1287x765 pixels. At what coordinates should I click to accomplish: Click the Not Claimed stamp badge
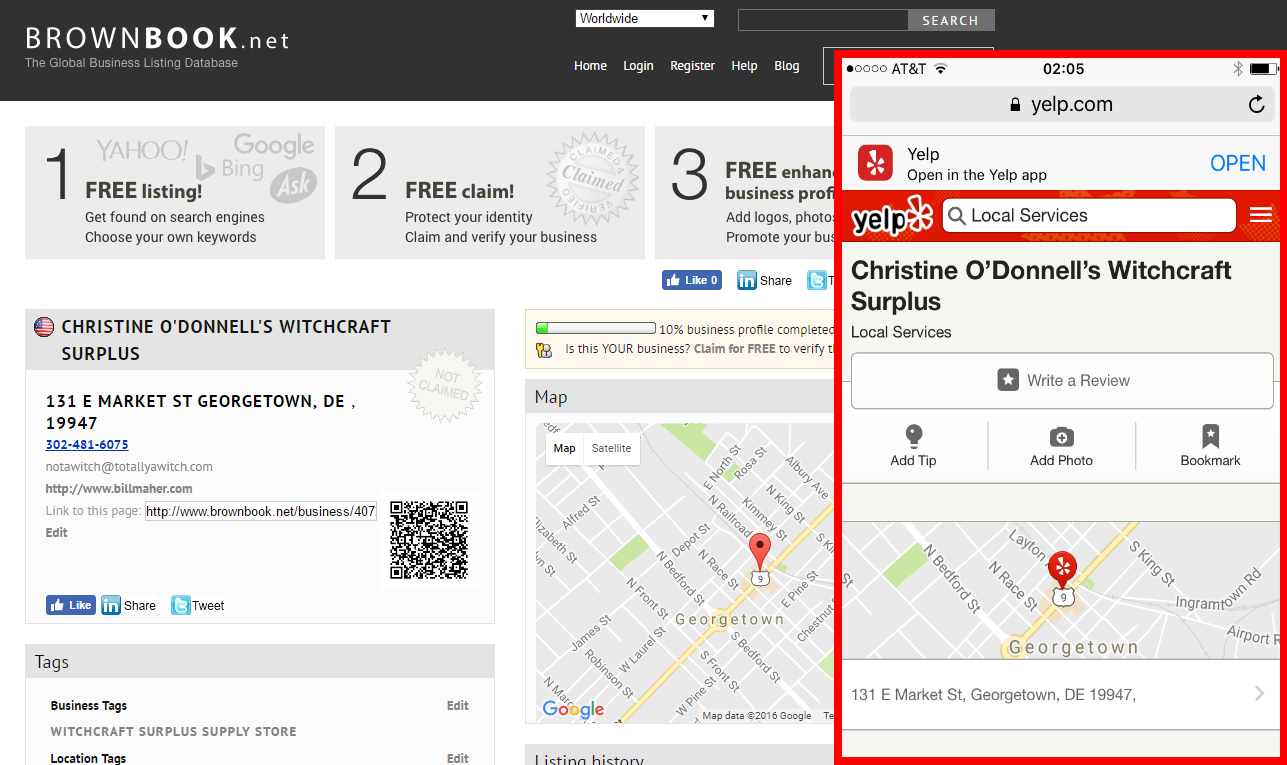point(445,386)
